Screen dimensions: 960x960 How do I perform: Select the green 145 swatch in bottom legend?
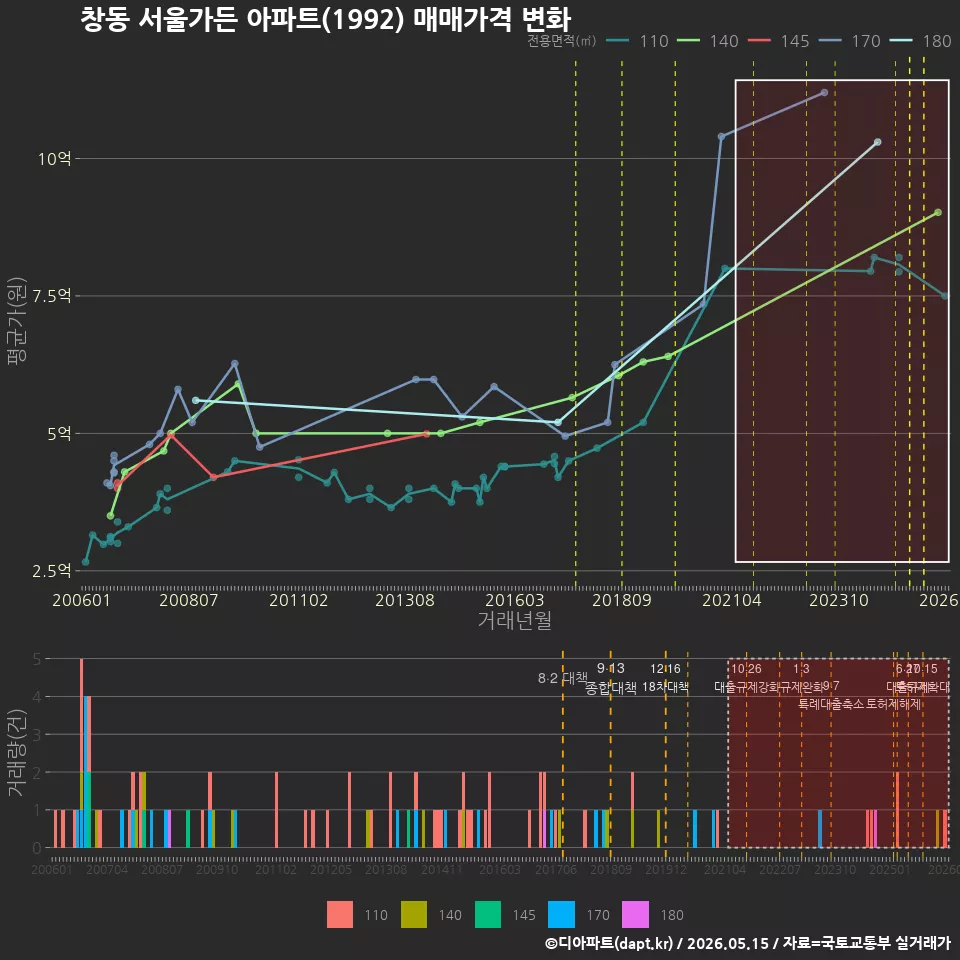[488, 915]
